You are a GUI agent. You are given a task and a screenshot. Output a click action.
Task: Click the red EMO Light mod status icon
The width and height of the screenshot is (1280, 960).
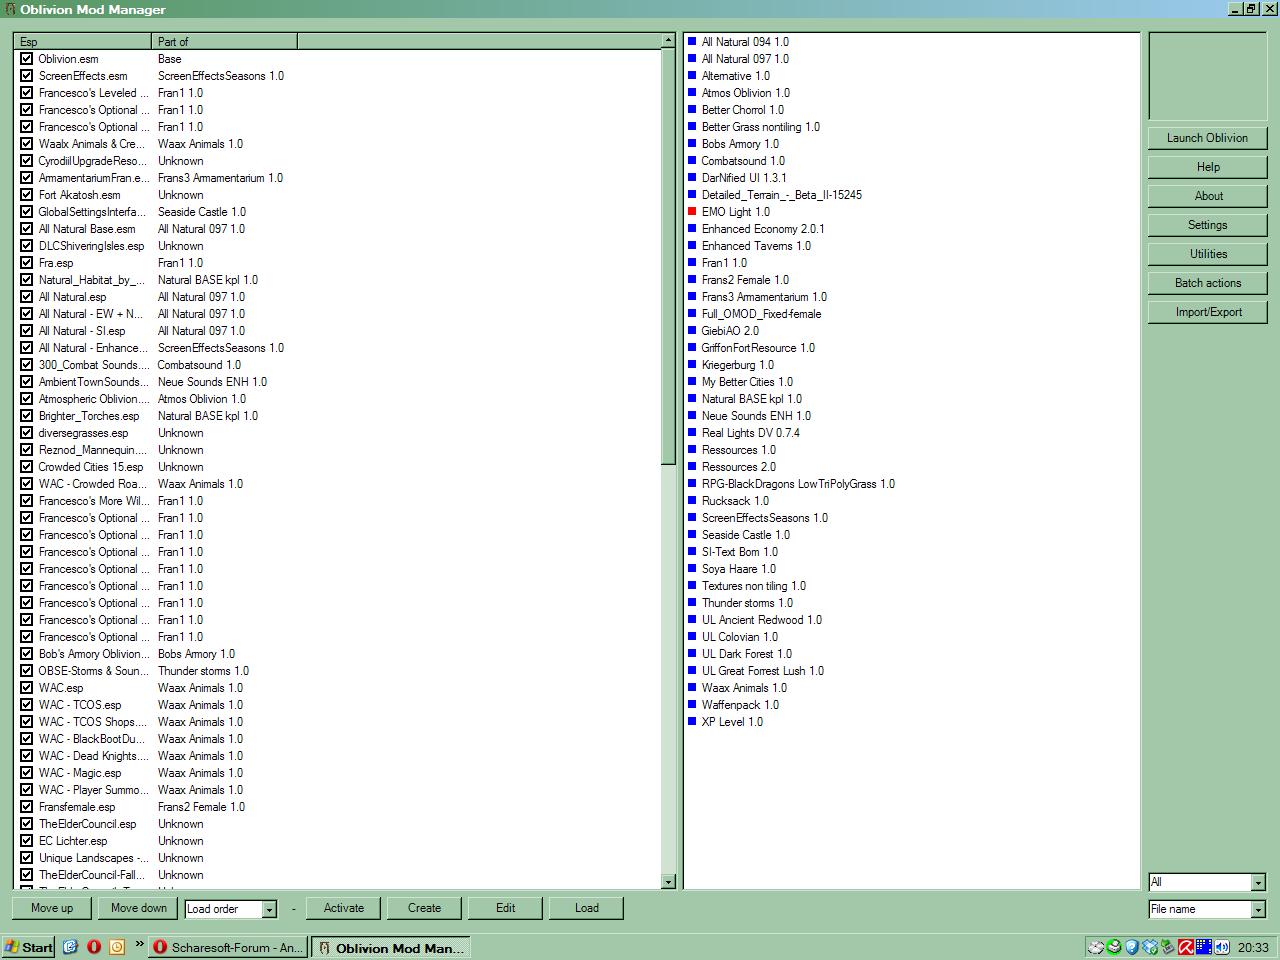pyautogui.click(x=691, y=212)
